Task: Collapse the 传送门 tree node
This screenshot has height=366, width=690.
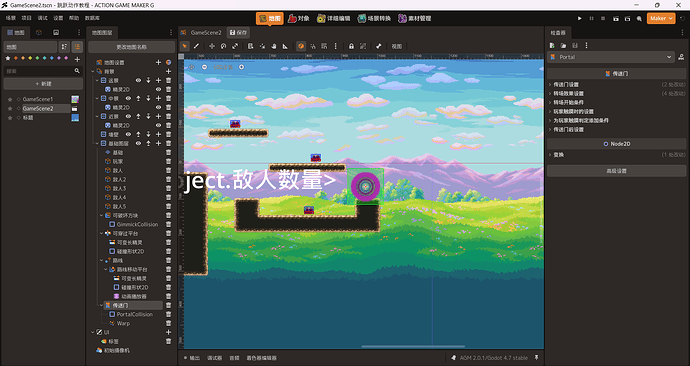Action: coord(102,305)
